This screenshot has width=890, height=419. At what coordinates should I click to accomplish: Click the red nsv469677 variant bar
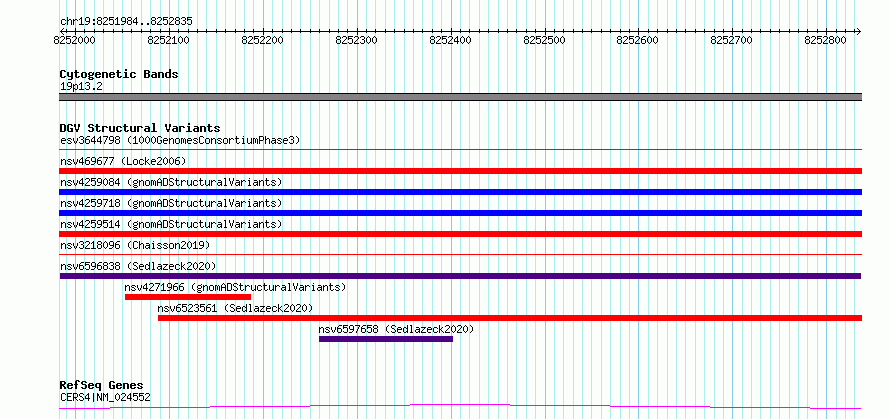(x=461, y=171)
